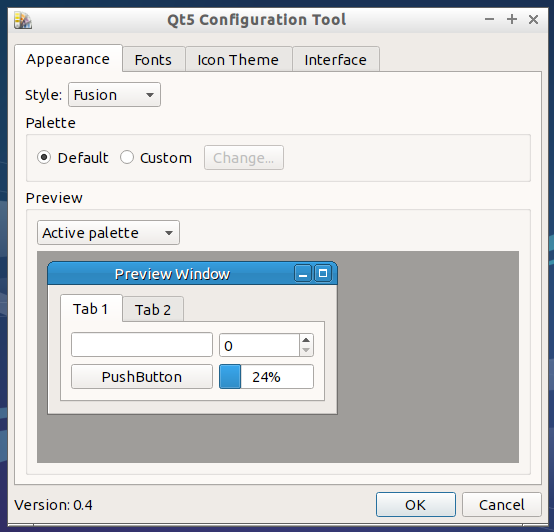This screenshot has height=532, width=554.
Task: Maximize the Qt5 Configuration Tool window
Action: 512,19
